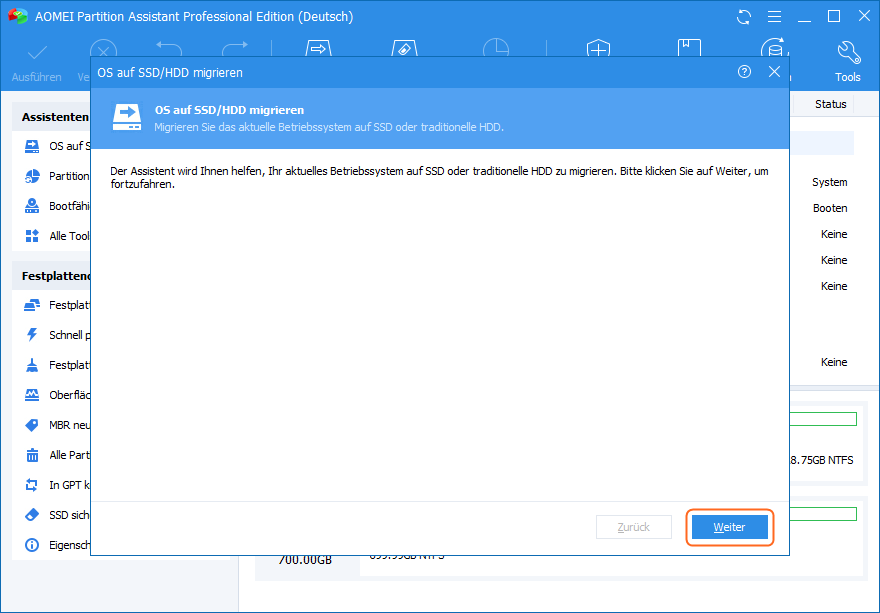This screenshot has height=613, width=880.
Task: Click the Eigenschaften info icon
Action: pyautogui.click(x=32, y=545)
